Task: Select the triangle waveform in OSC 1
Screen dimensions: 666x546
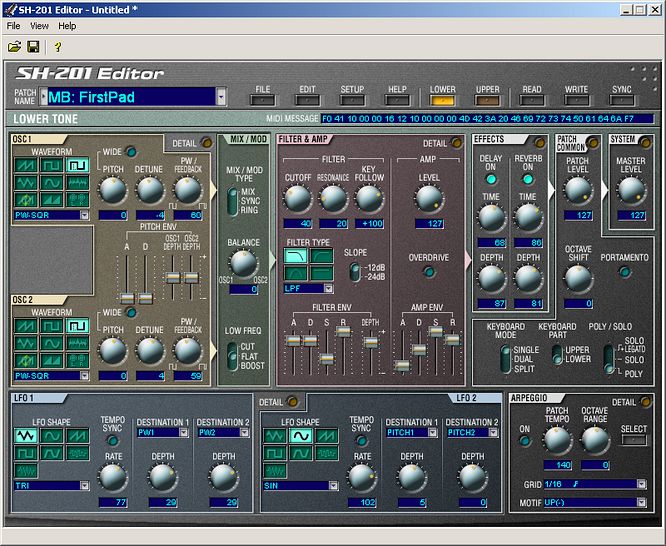Action: 25,183
